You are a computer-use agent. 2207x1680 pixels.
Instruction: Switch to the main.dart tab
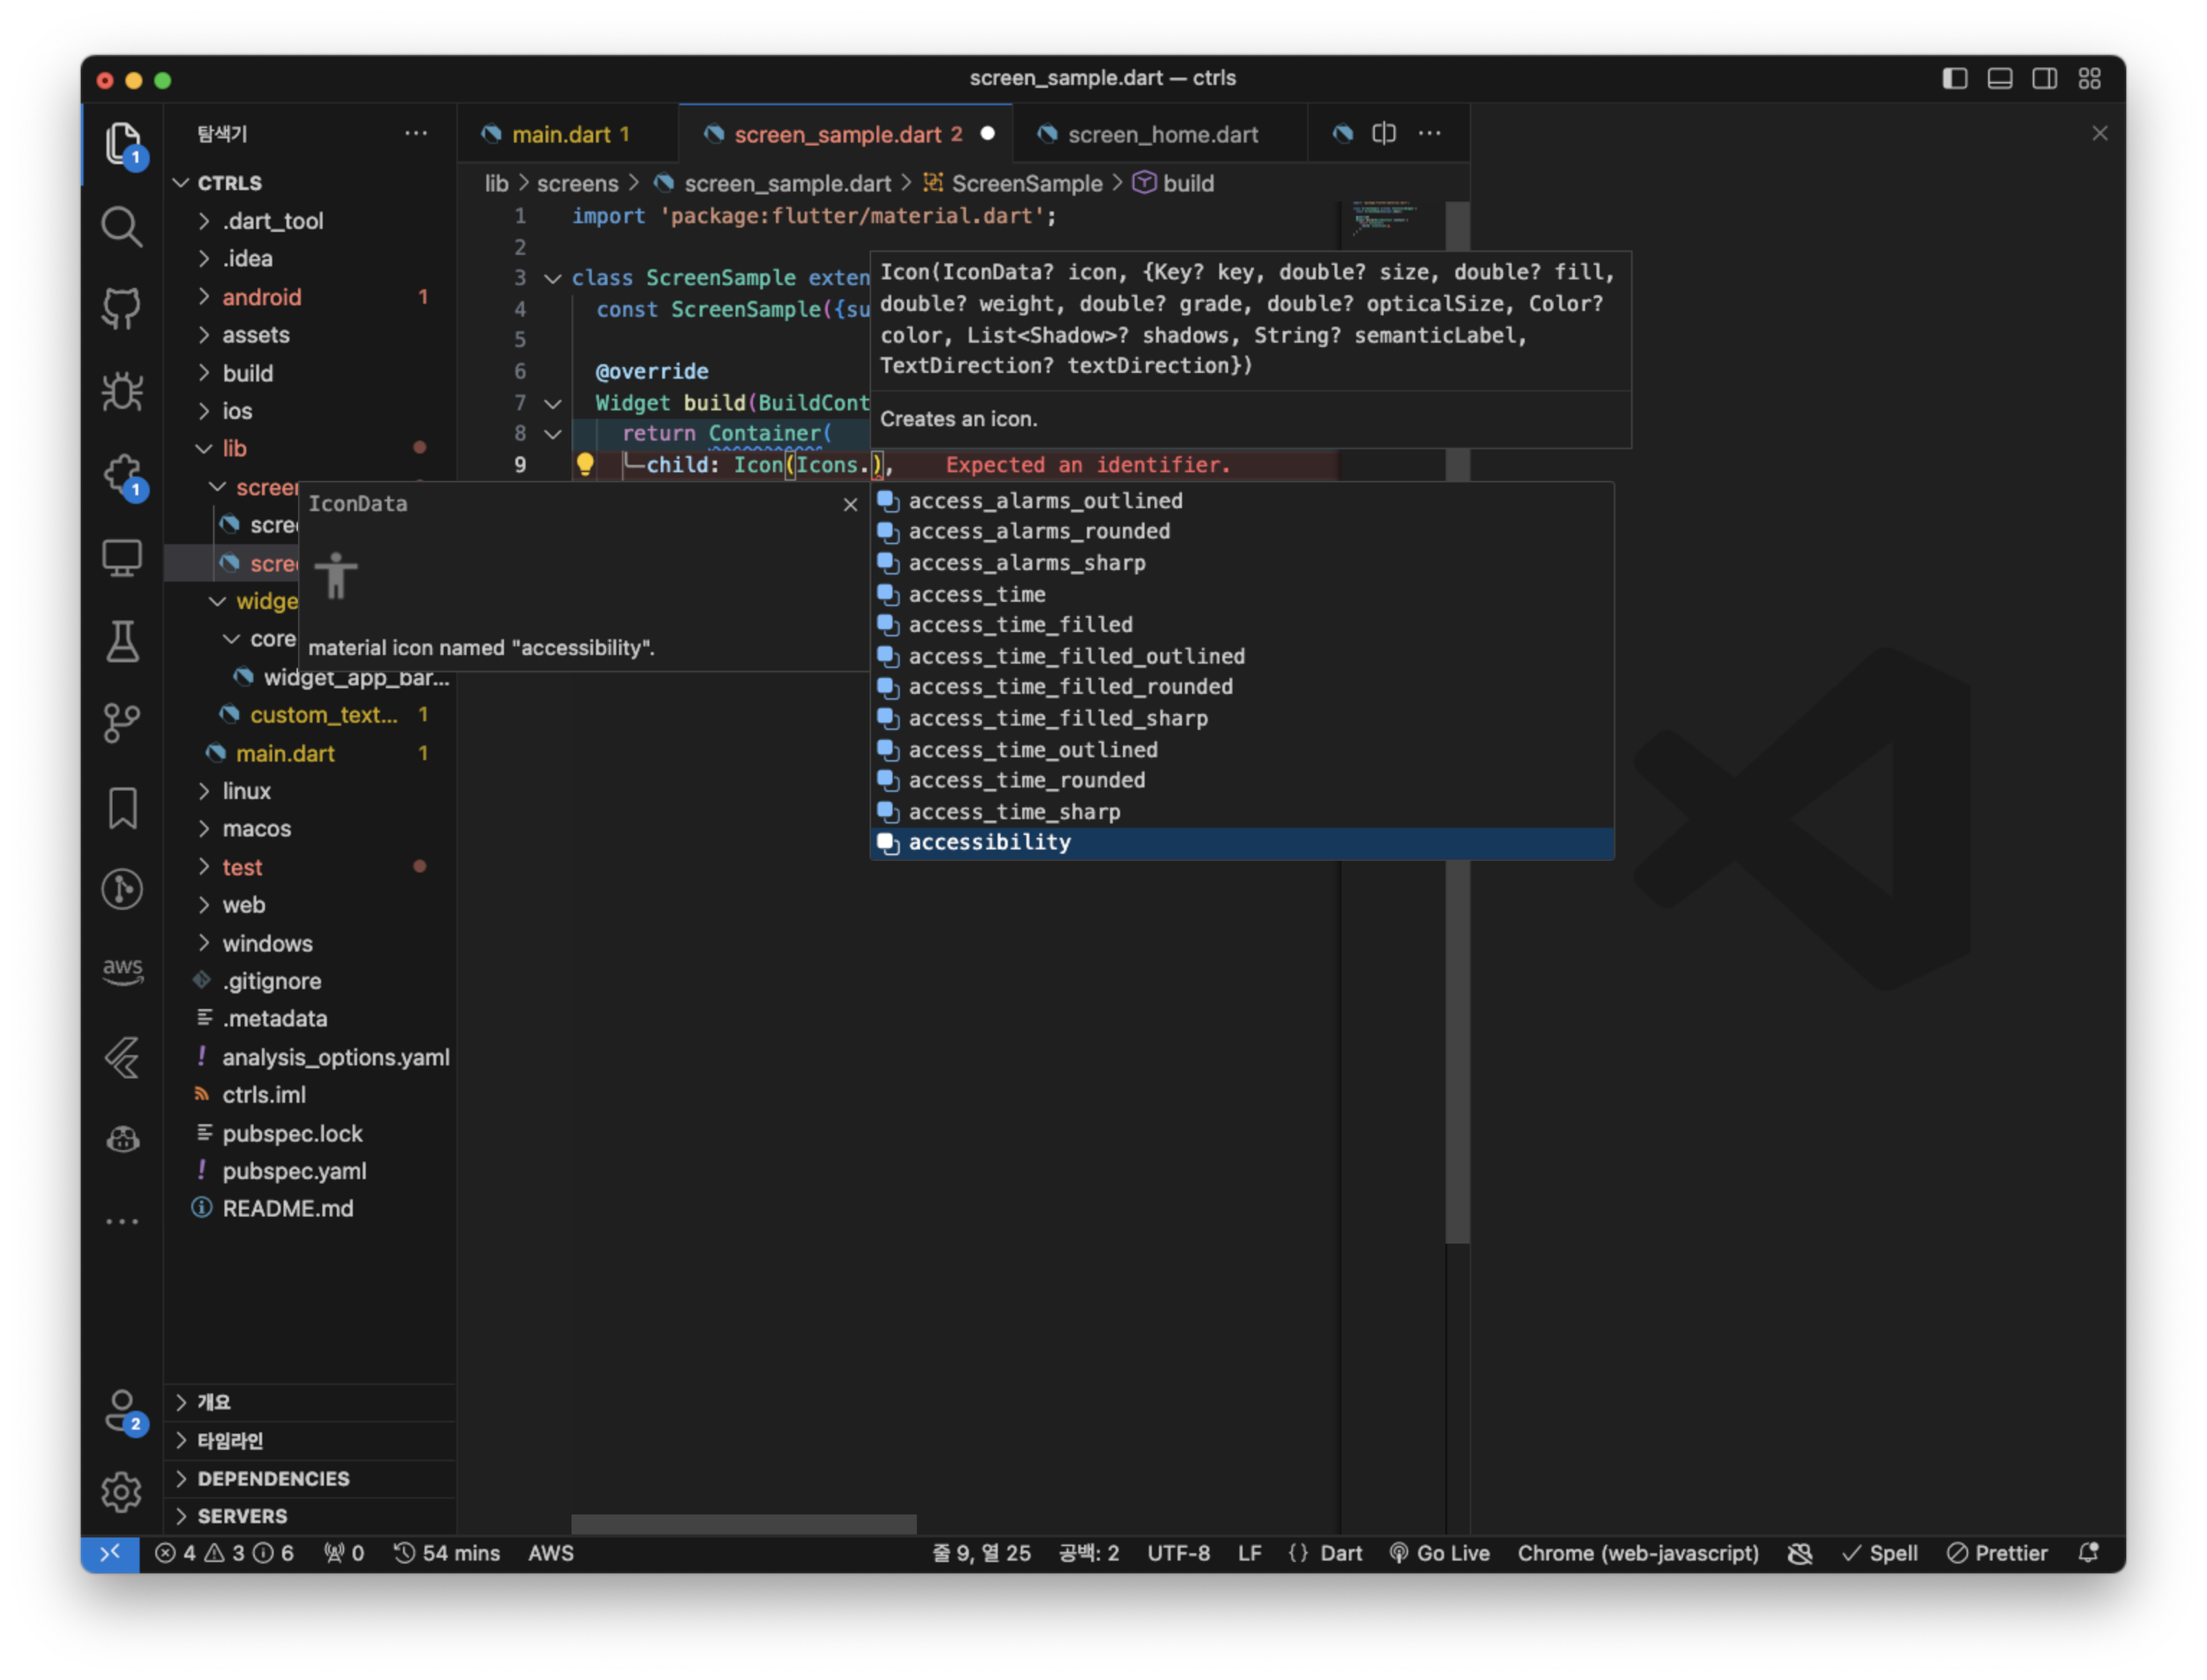coord(560,134)
